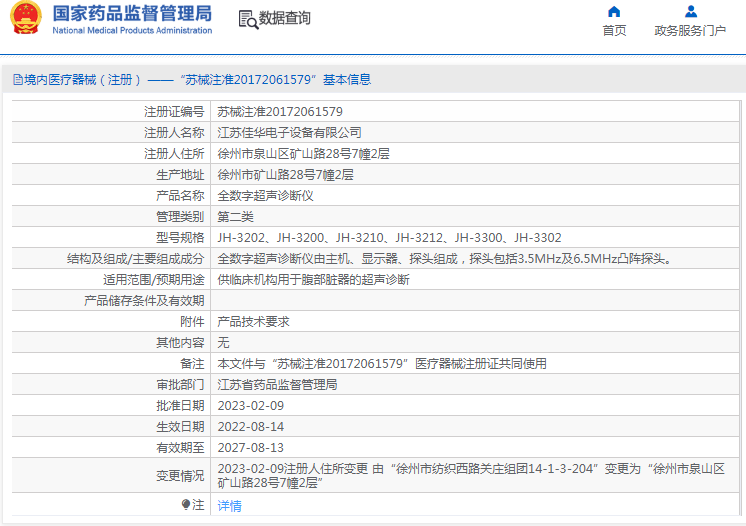
Task: Select 供临床机构用于腹部脏器的超声诊断 usage text
Action: click(314, 279)
